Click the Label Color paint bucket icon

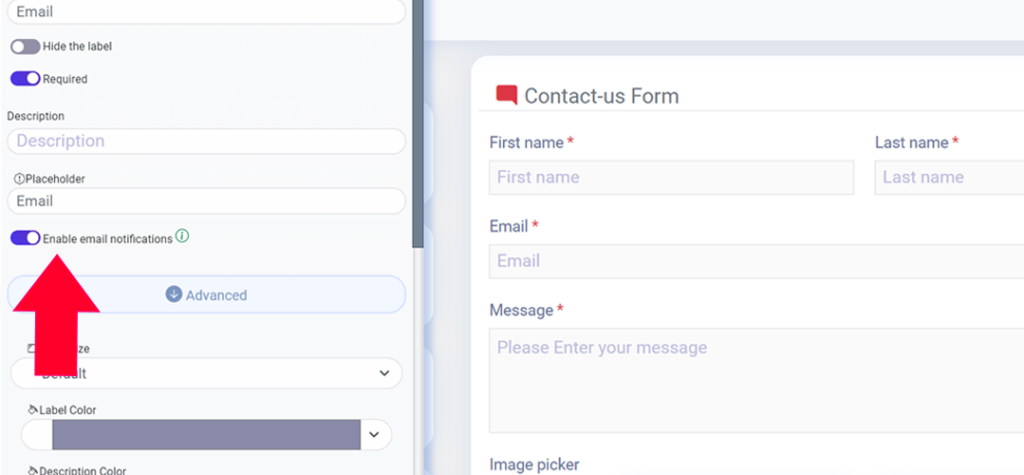coord(33,410)
